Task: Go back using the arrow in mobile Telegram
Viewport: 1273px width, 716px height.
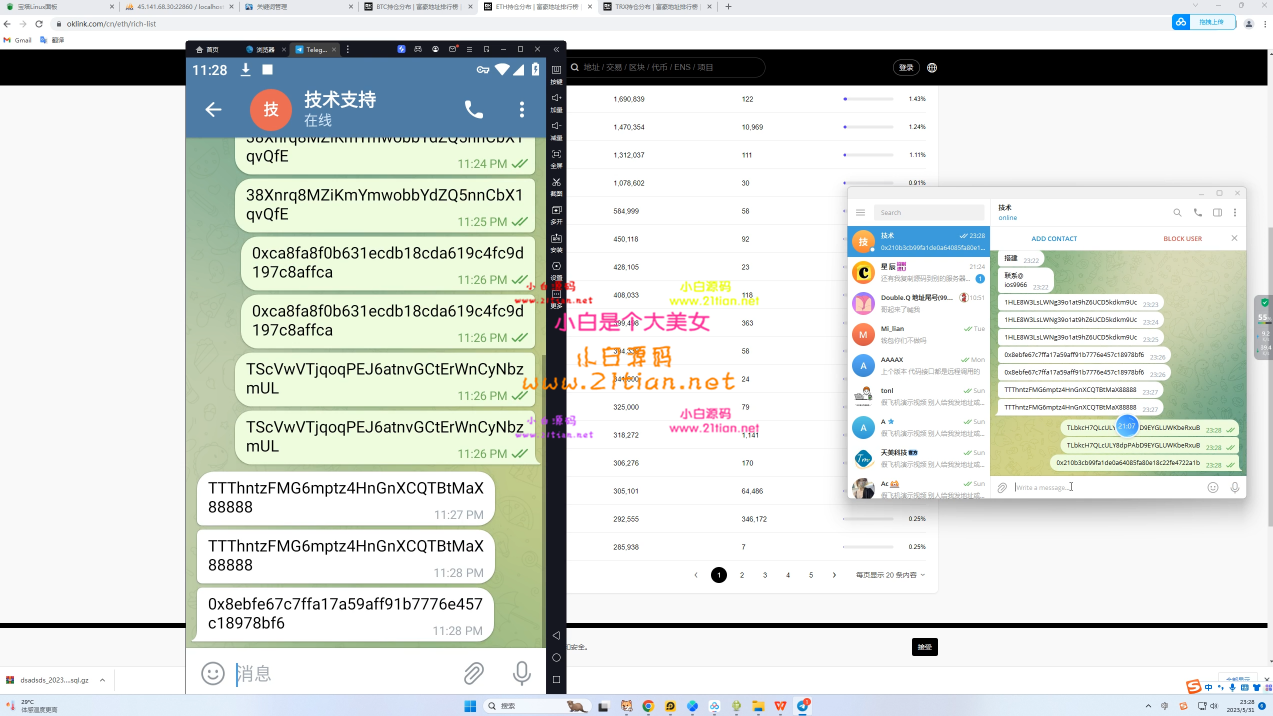Action: pos(213,110)
